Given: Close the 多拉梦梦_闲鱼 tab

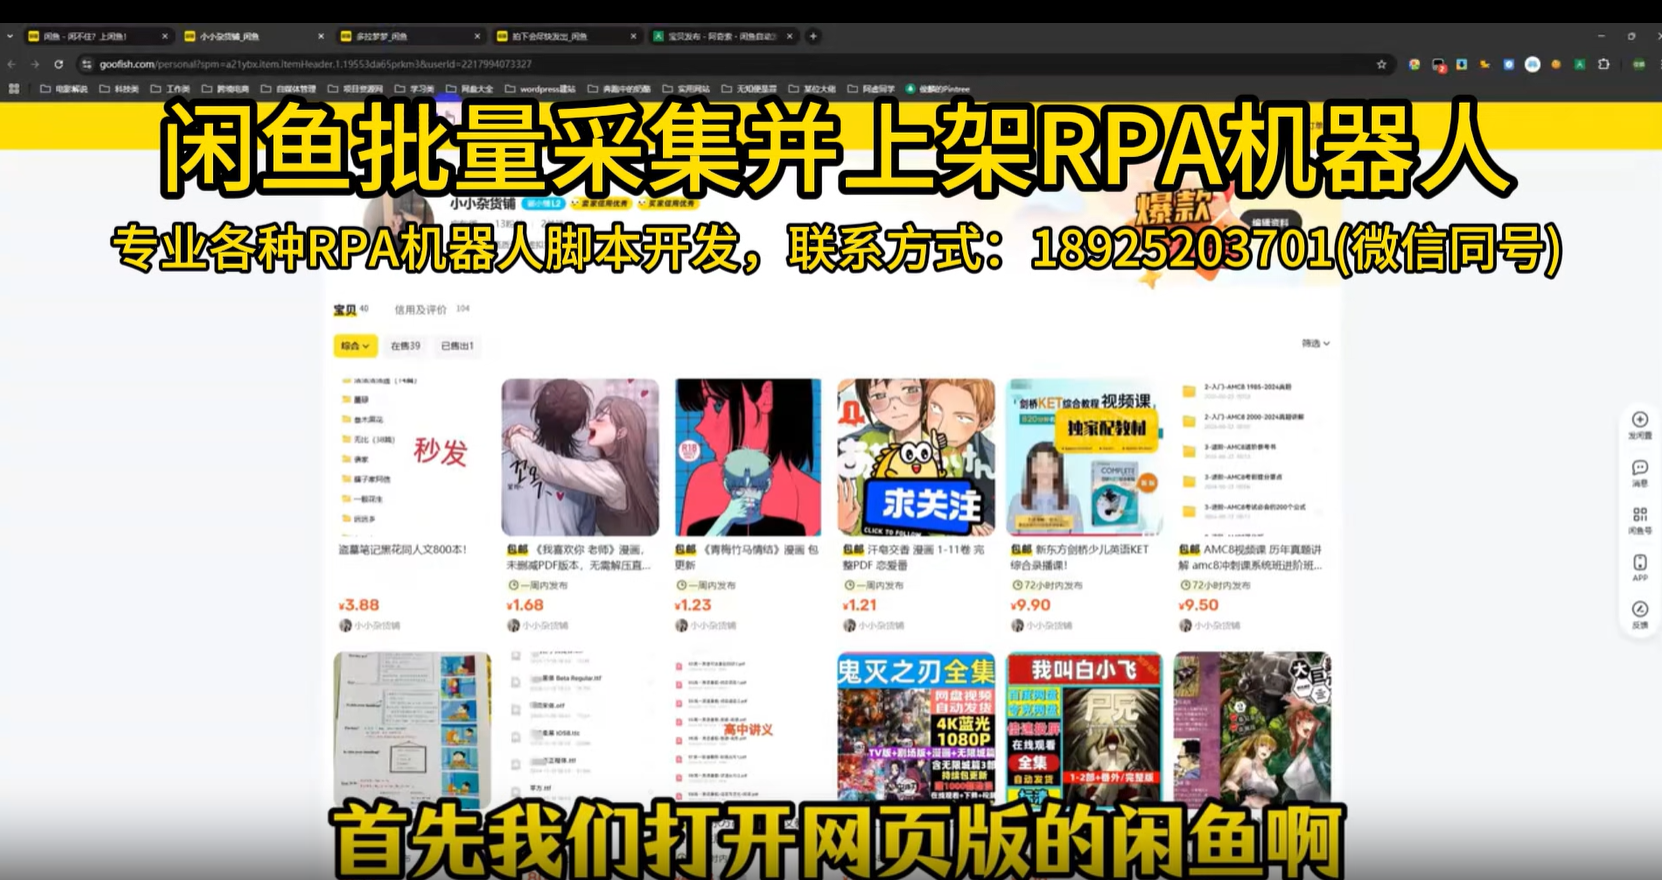Looking at the screenshot, I should point(477,36).
